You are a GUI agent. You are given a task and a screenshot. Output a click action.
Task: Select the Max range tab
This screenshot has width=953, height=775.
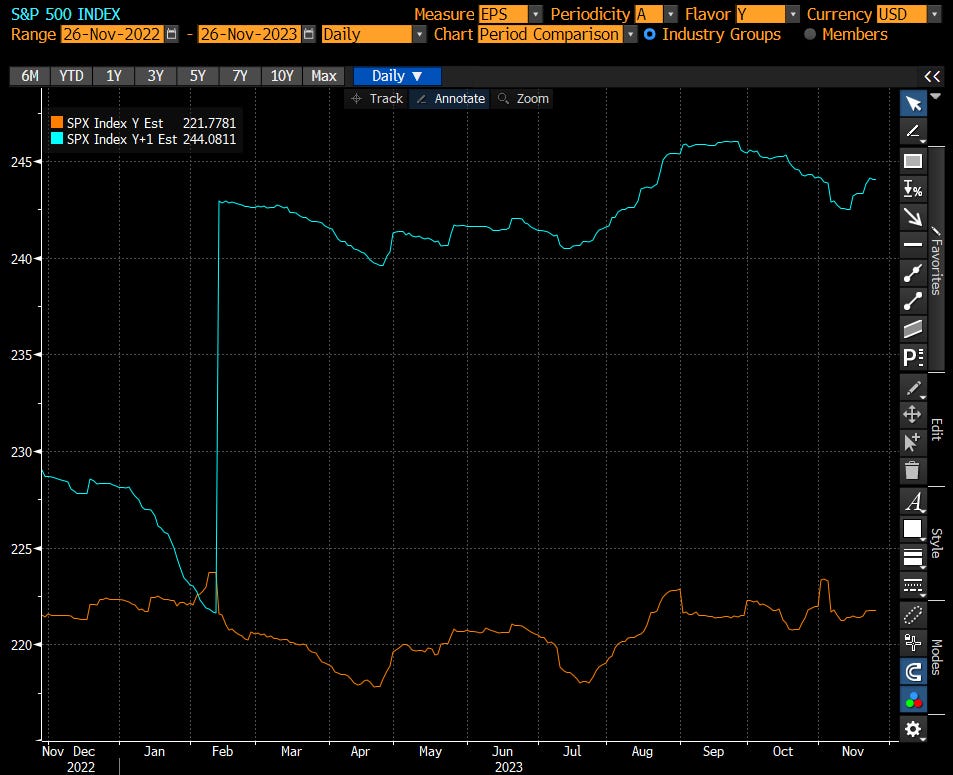click(323, 76)
